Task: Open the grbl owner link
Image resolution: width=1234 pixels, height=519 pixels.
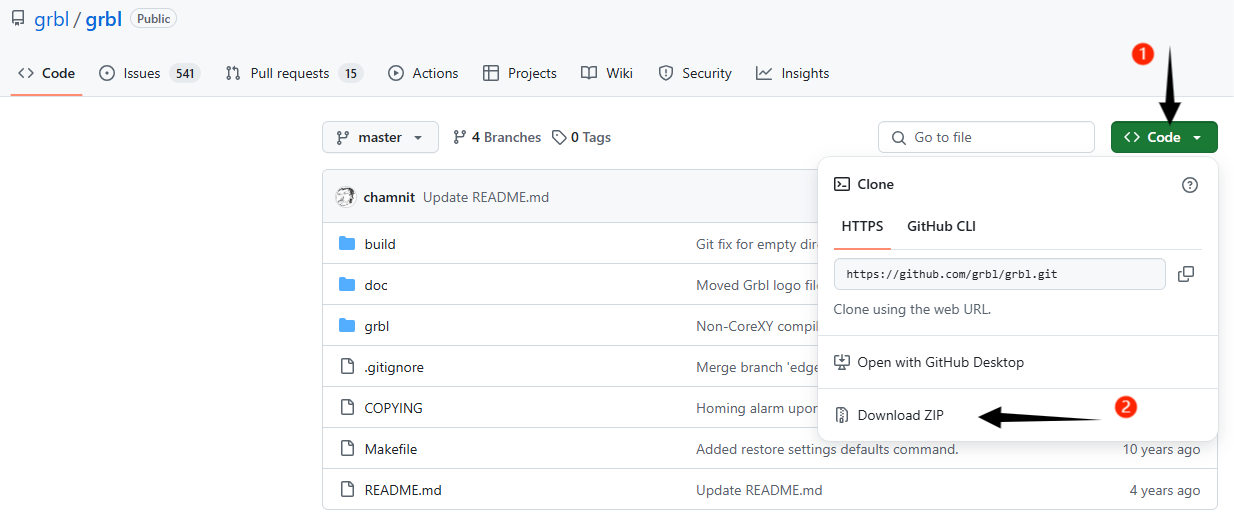Action: click(51, 20)
